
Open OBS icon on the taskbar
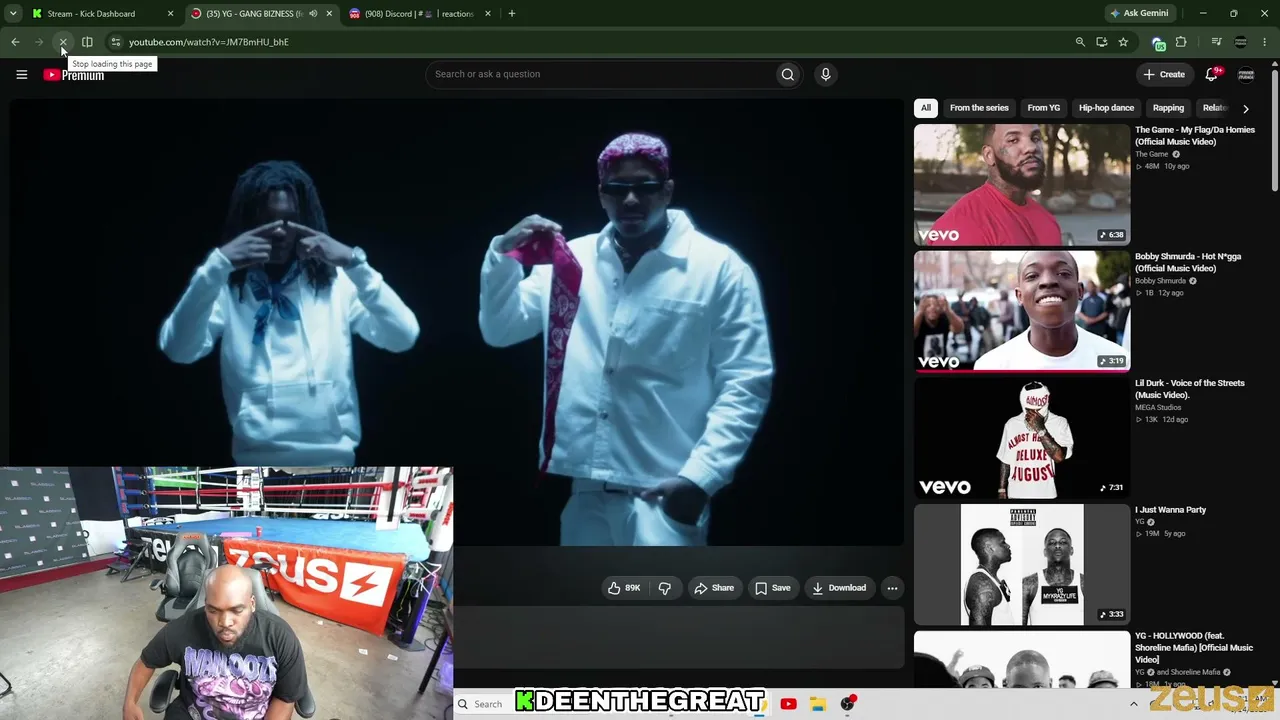click(x=848, y=704)
